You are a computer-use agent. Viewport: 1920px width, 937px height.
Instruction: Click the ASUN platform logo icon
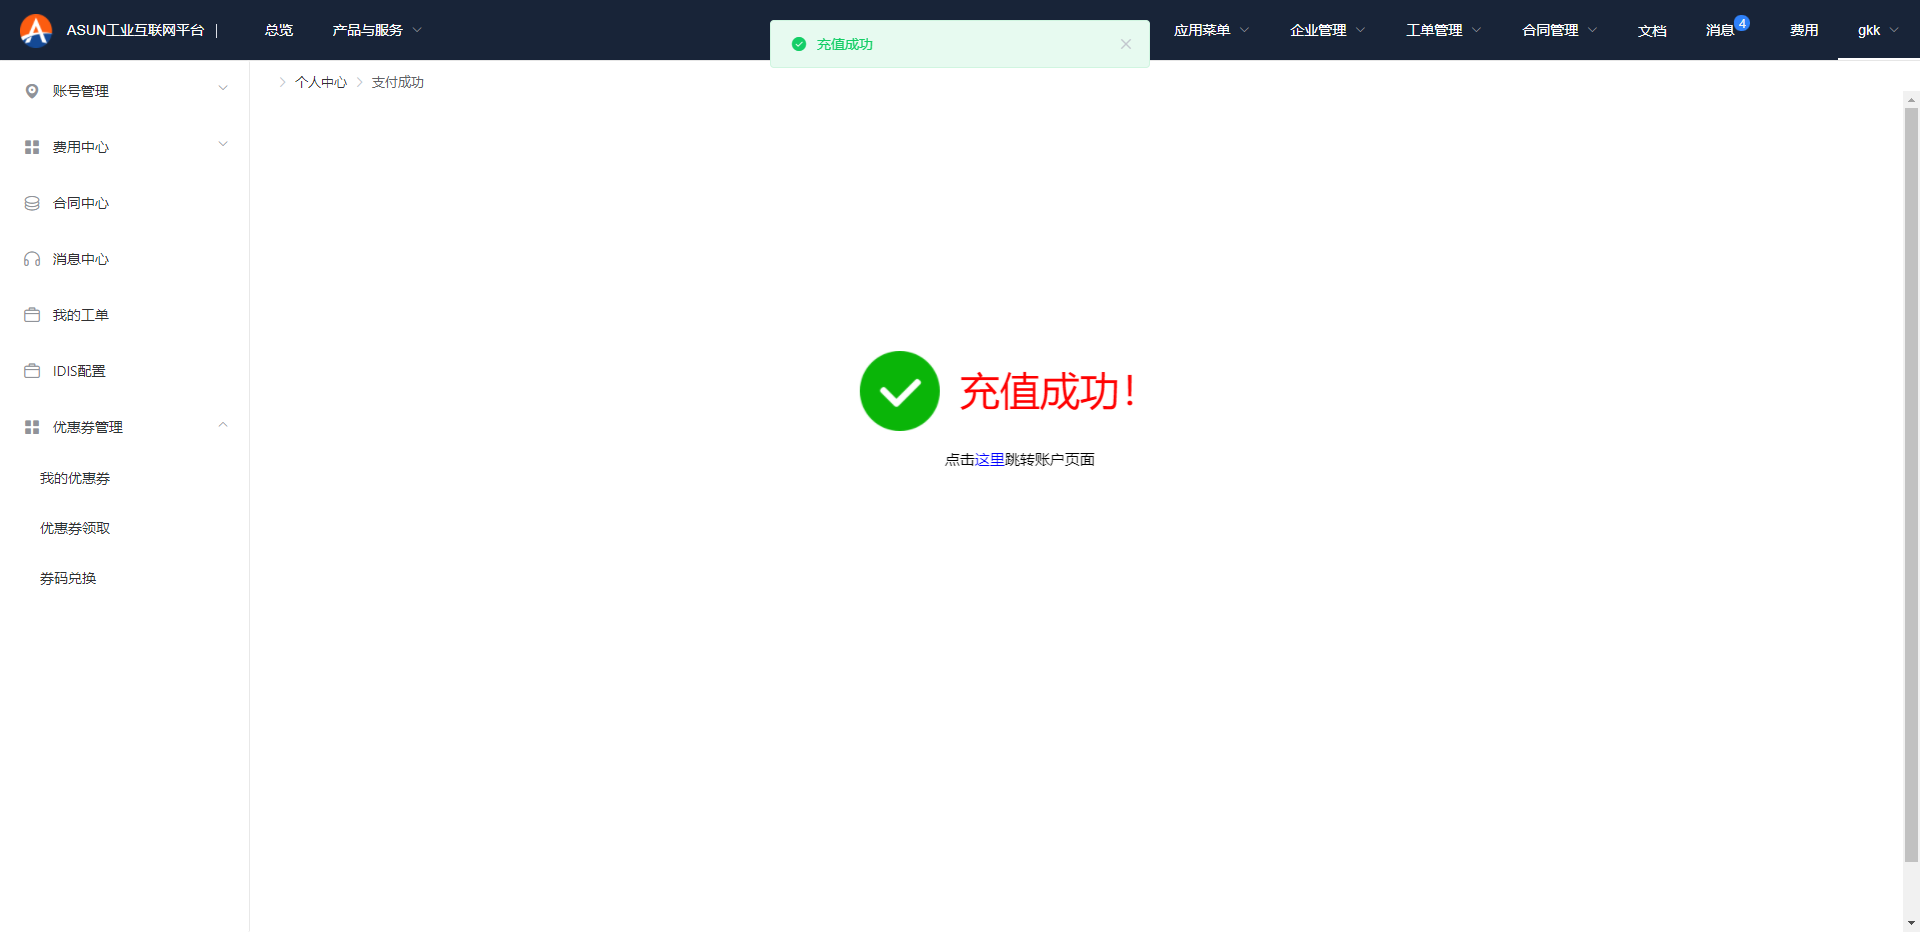pos(36,30)
